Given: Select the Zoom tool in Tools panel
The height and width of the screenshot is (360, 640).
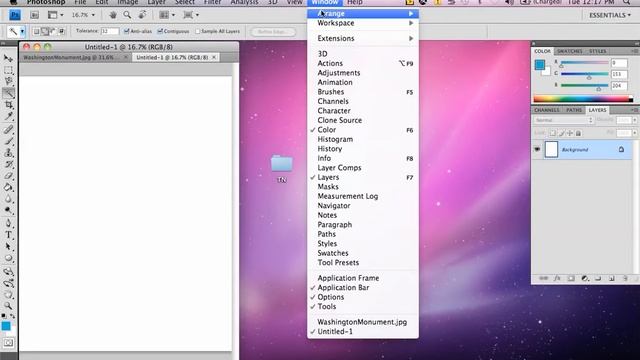Looking at the screenshot, I should 8,306.
